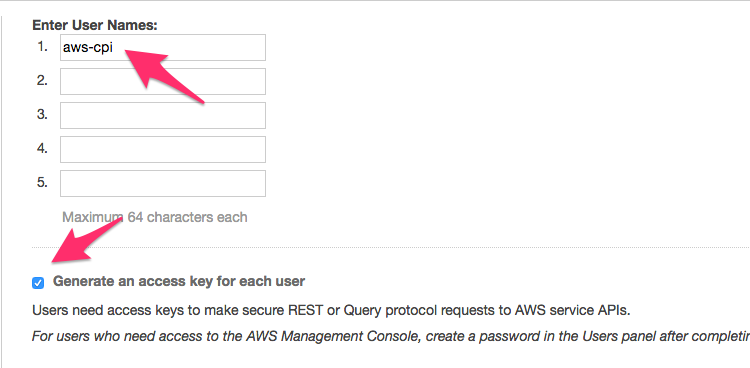Select the second user name input box
The width and height of the screenshot is (750, 368).
(163, 81)
